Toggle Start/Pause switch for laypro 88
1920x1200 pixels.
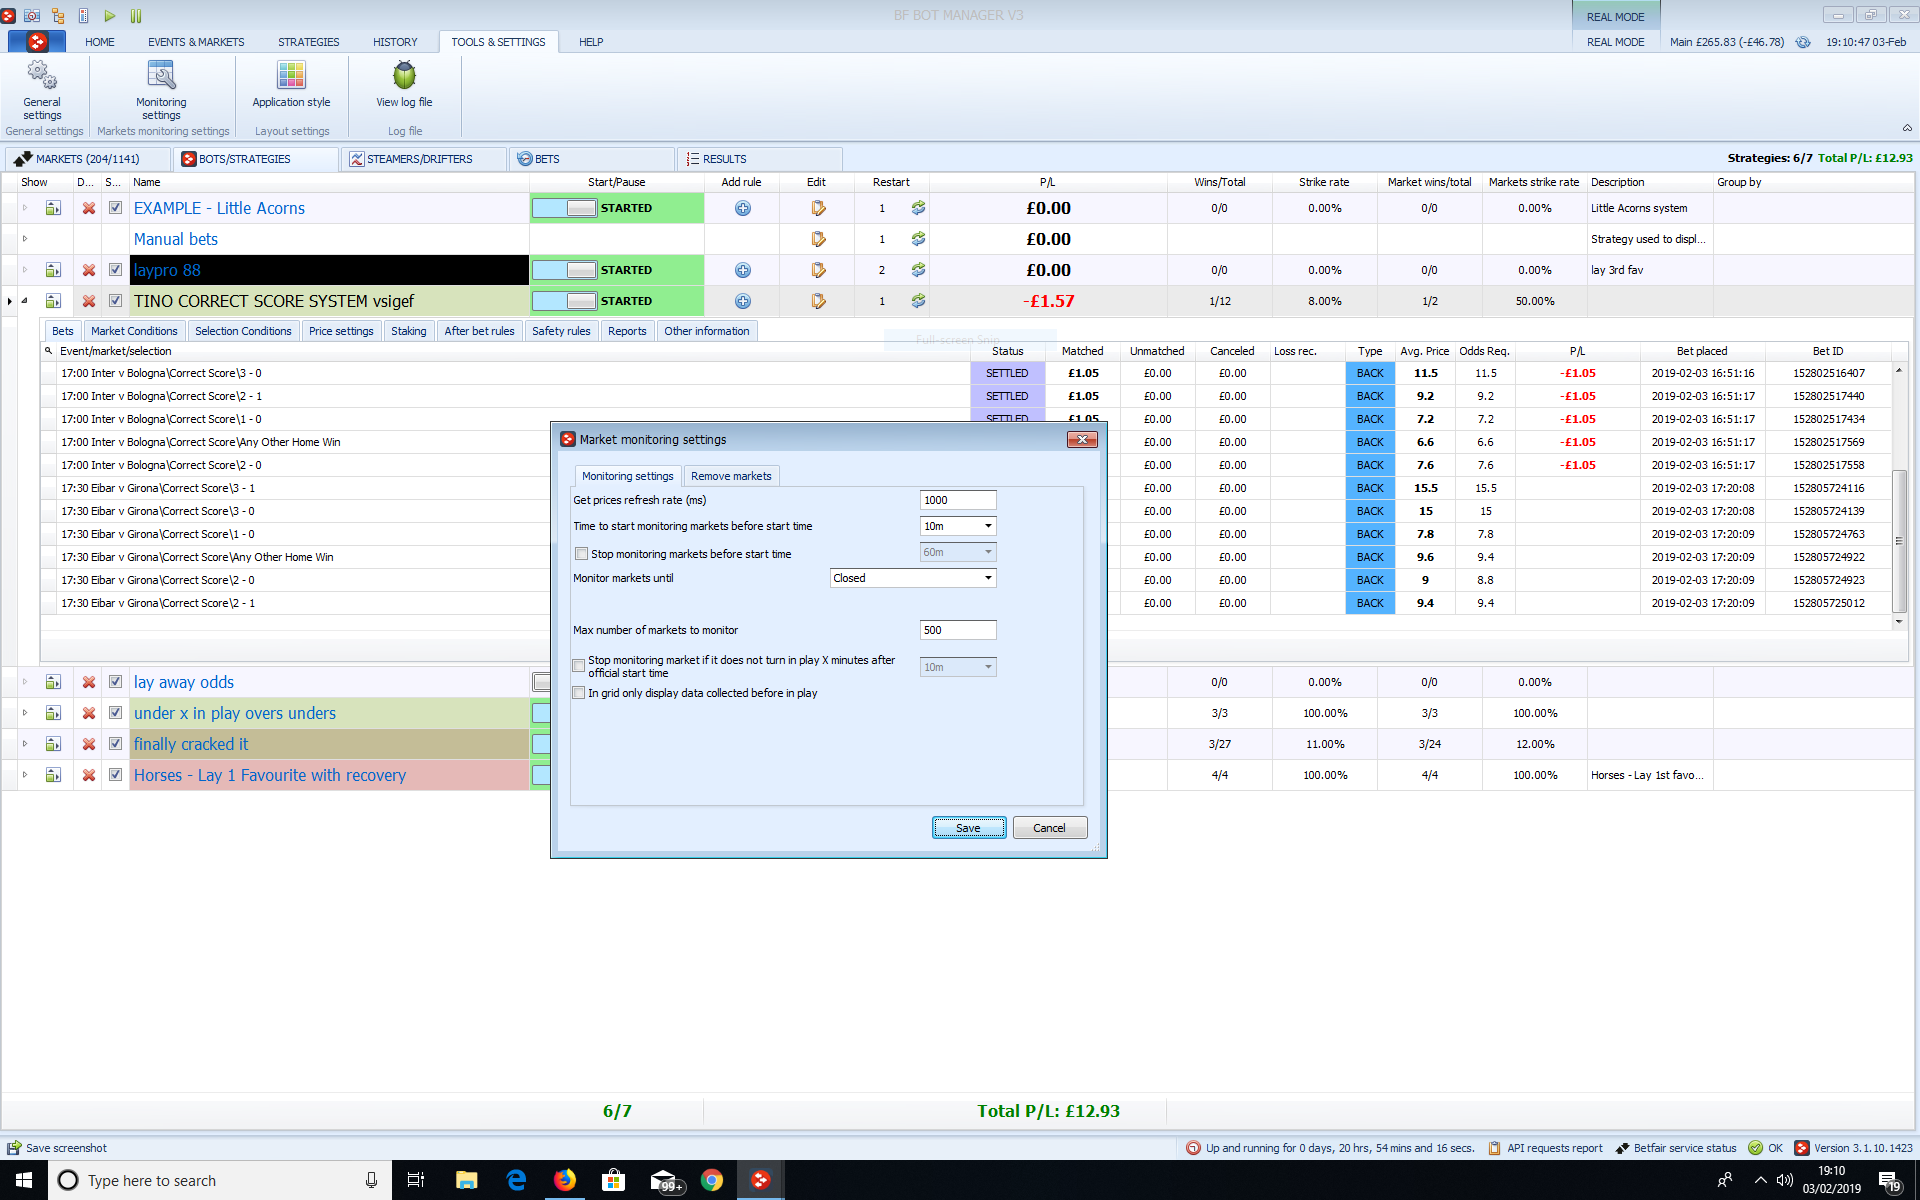(x=565, y=270)
